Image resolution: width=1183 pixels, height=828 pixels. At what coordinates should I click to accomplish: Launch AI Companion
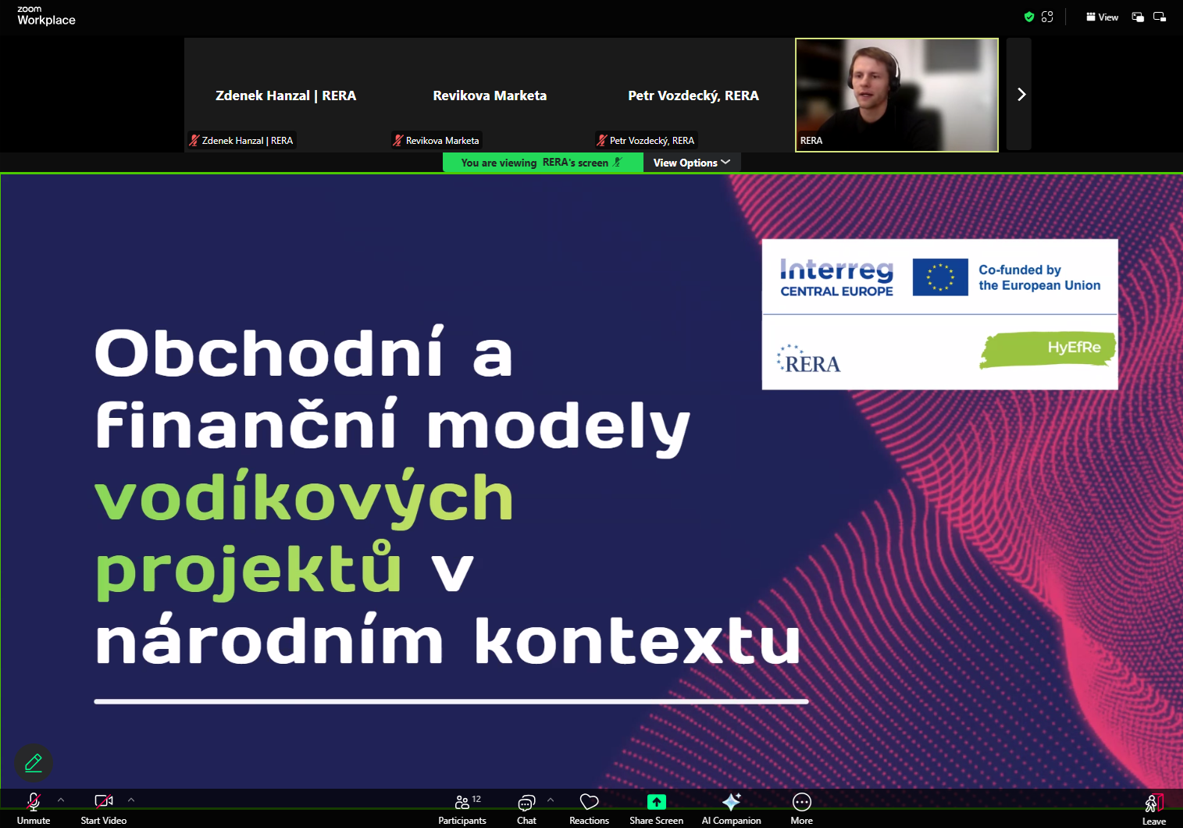[731, 807]
